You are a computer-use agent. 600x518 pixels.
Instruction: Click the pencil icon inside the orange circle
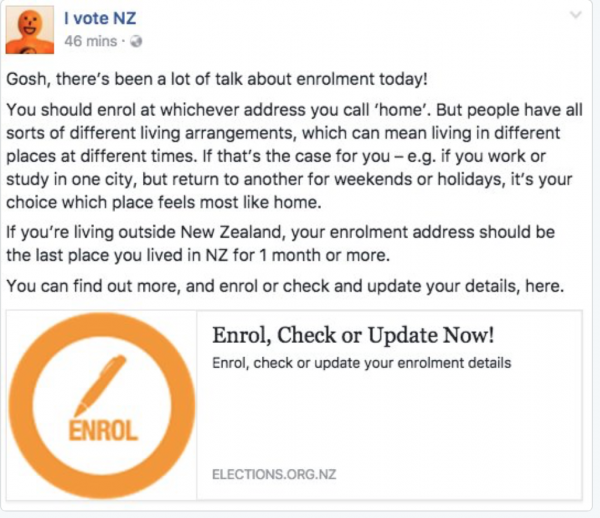pos(100,383)
